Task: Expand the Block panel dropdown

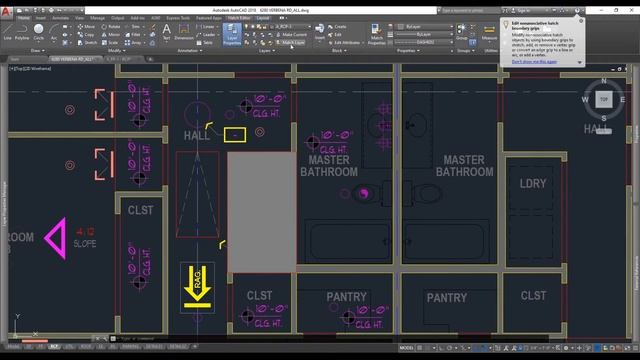Action: [339, 51]
